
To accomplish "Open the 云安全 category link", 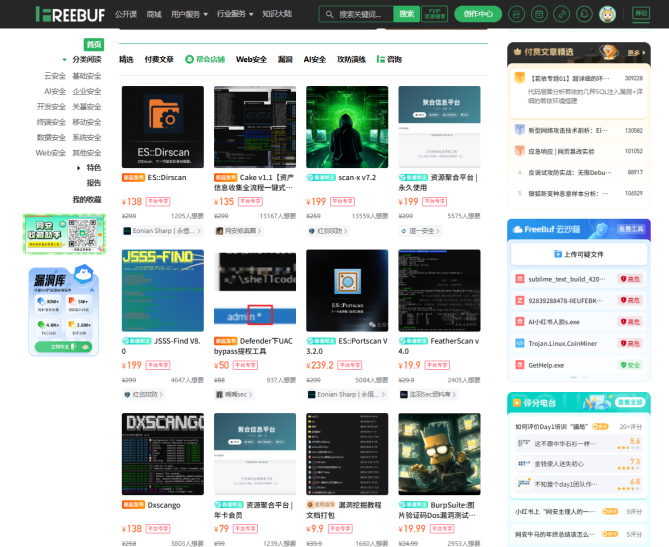I will (x=55, y=76).
